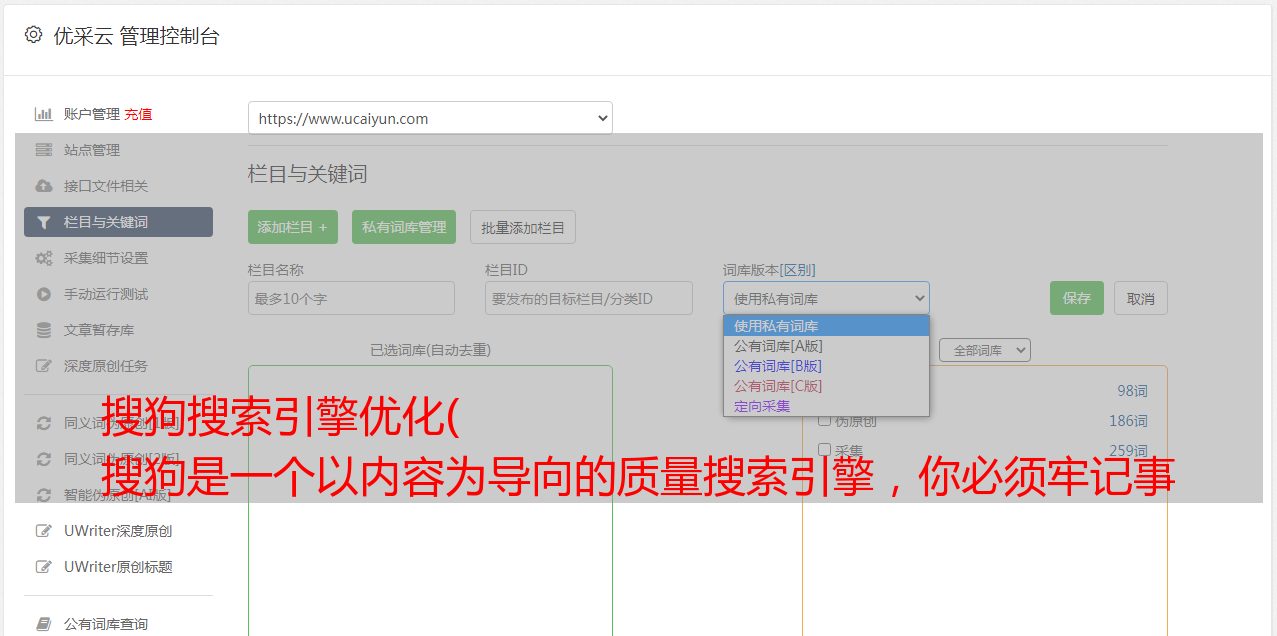The image size is (1277, 636).
Task: Tick the 采集 wordlist checkbox
Action: click(825, 450)
